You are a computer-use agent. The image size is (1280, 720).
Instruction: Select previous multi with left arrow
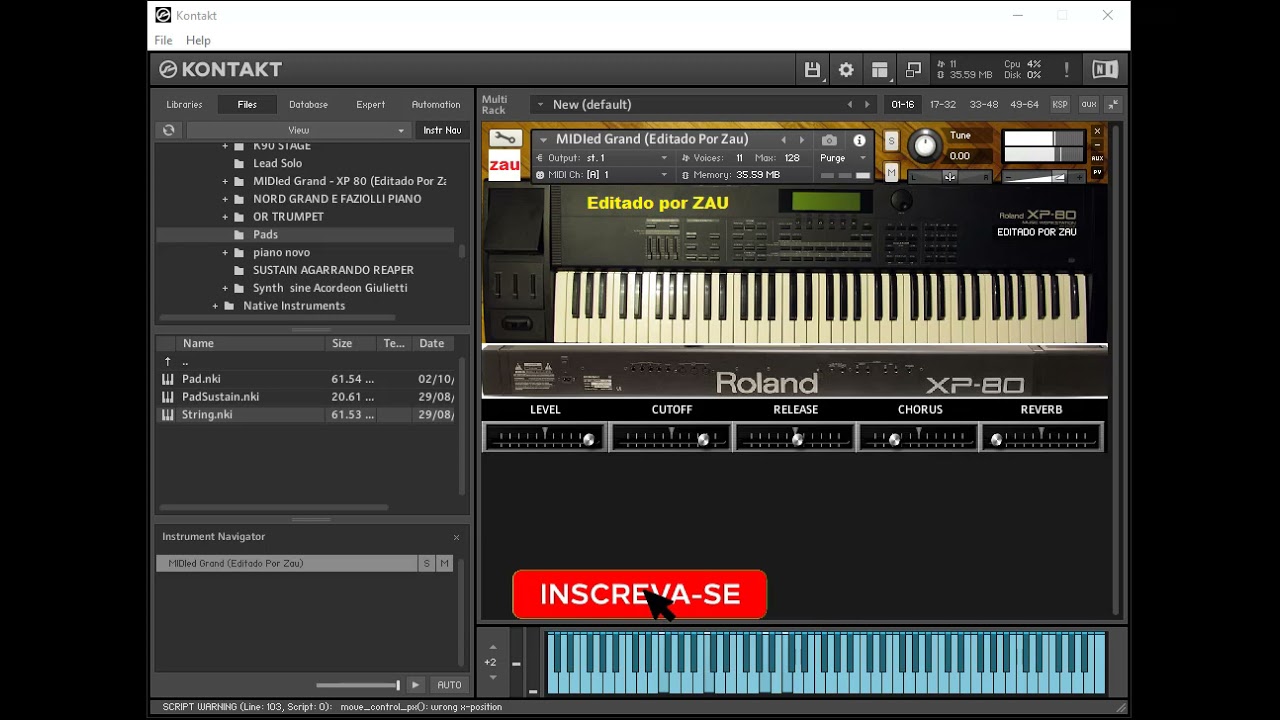click(x=850, y=104)
